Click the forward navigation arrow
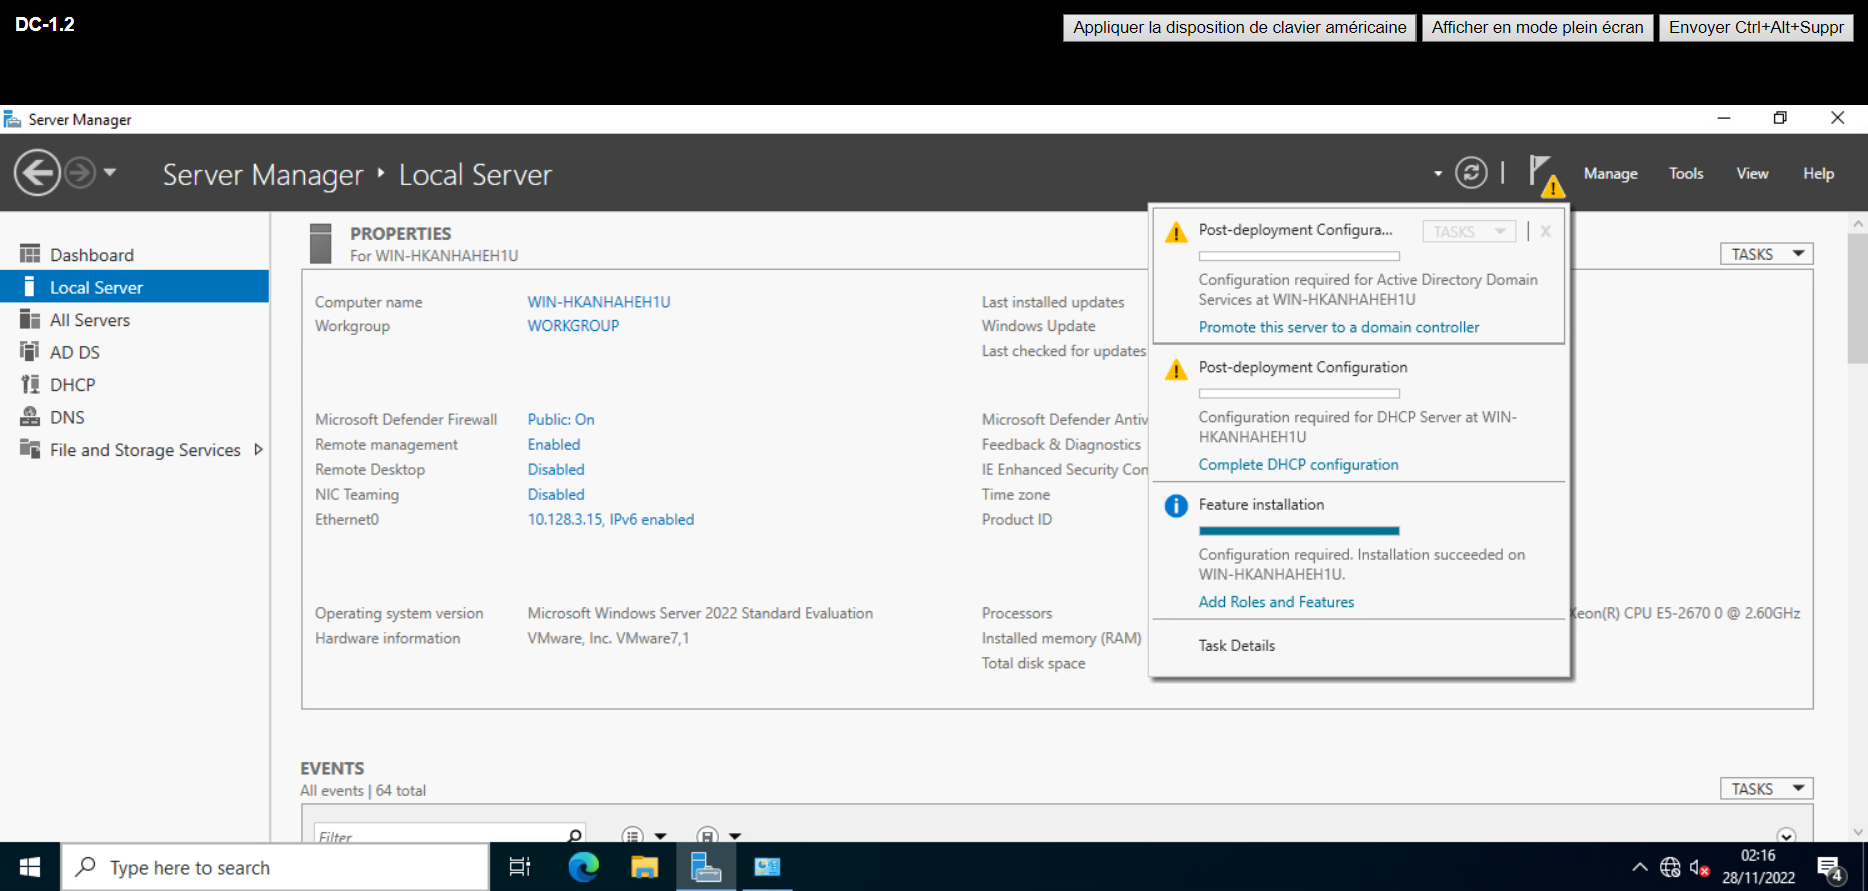Screen dimensions: 1868x891 pyautogui.click(x=80, y=173)
